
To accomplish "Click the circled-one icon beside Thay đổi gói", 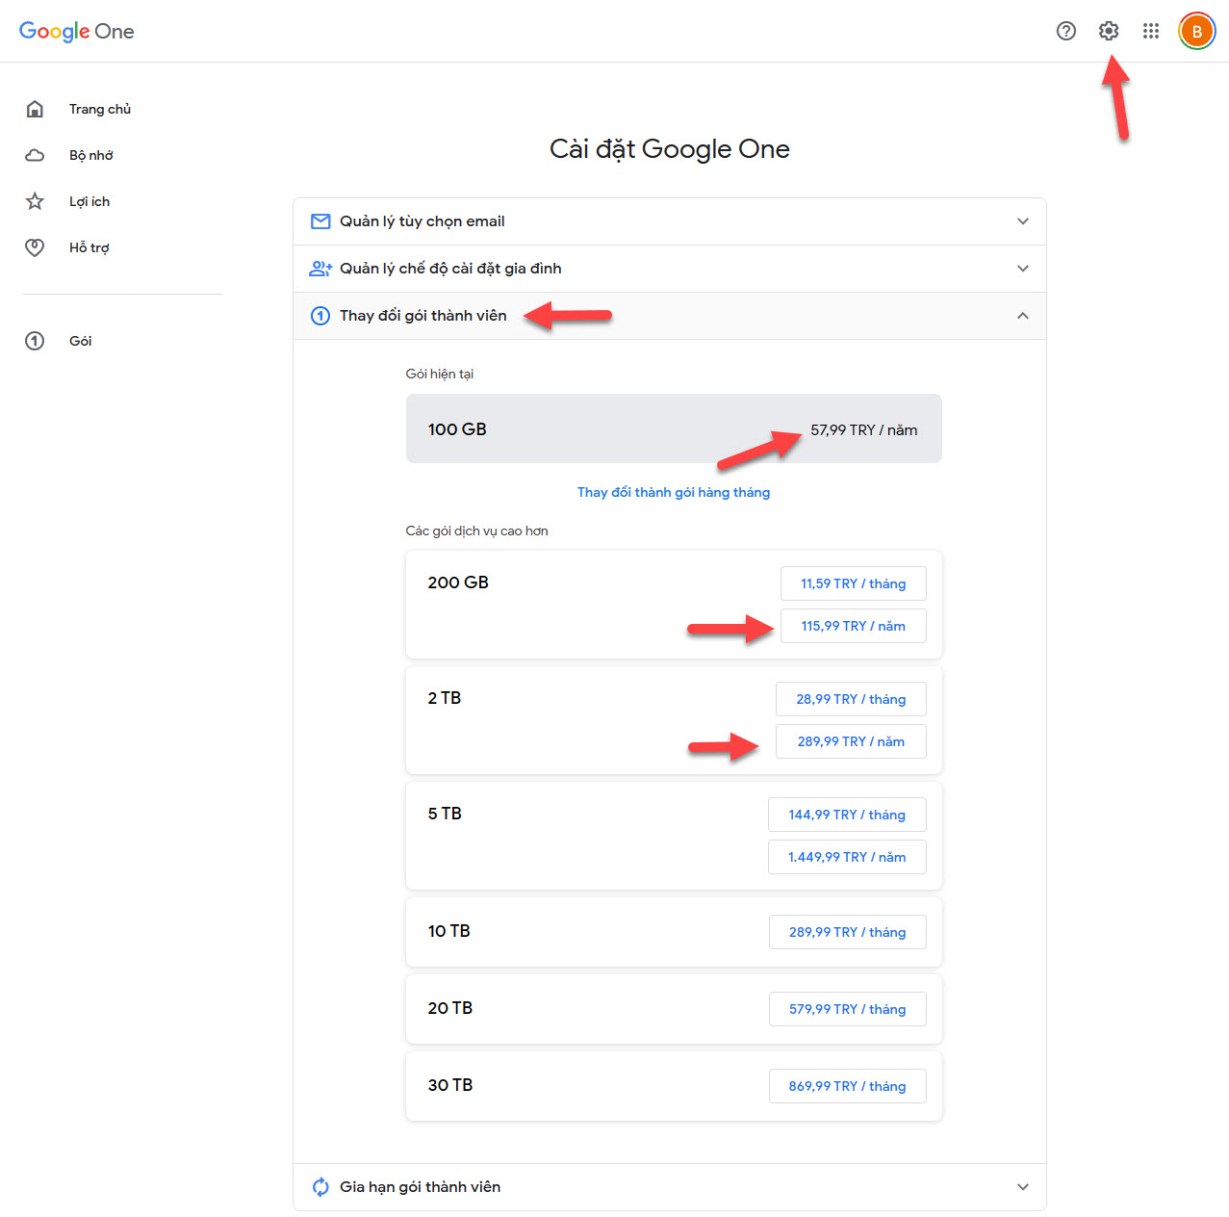I will tap(320, 316).
